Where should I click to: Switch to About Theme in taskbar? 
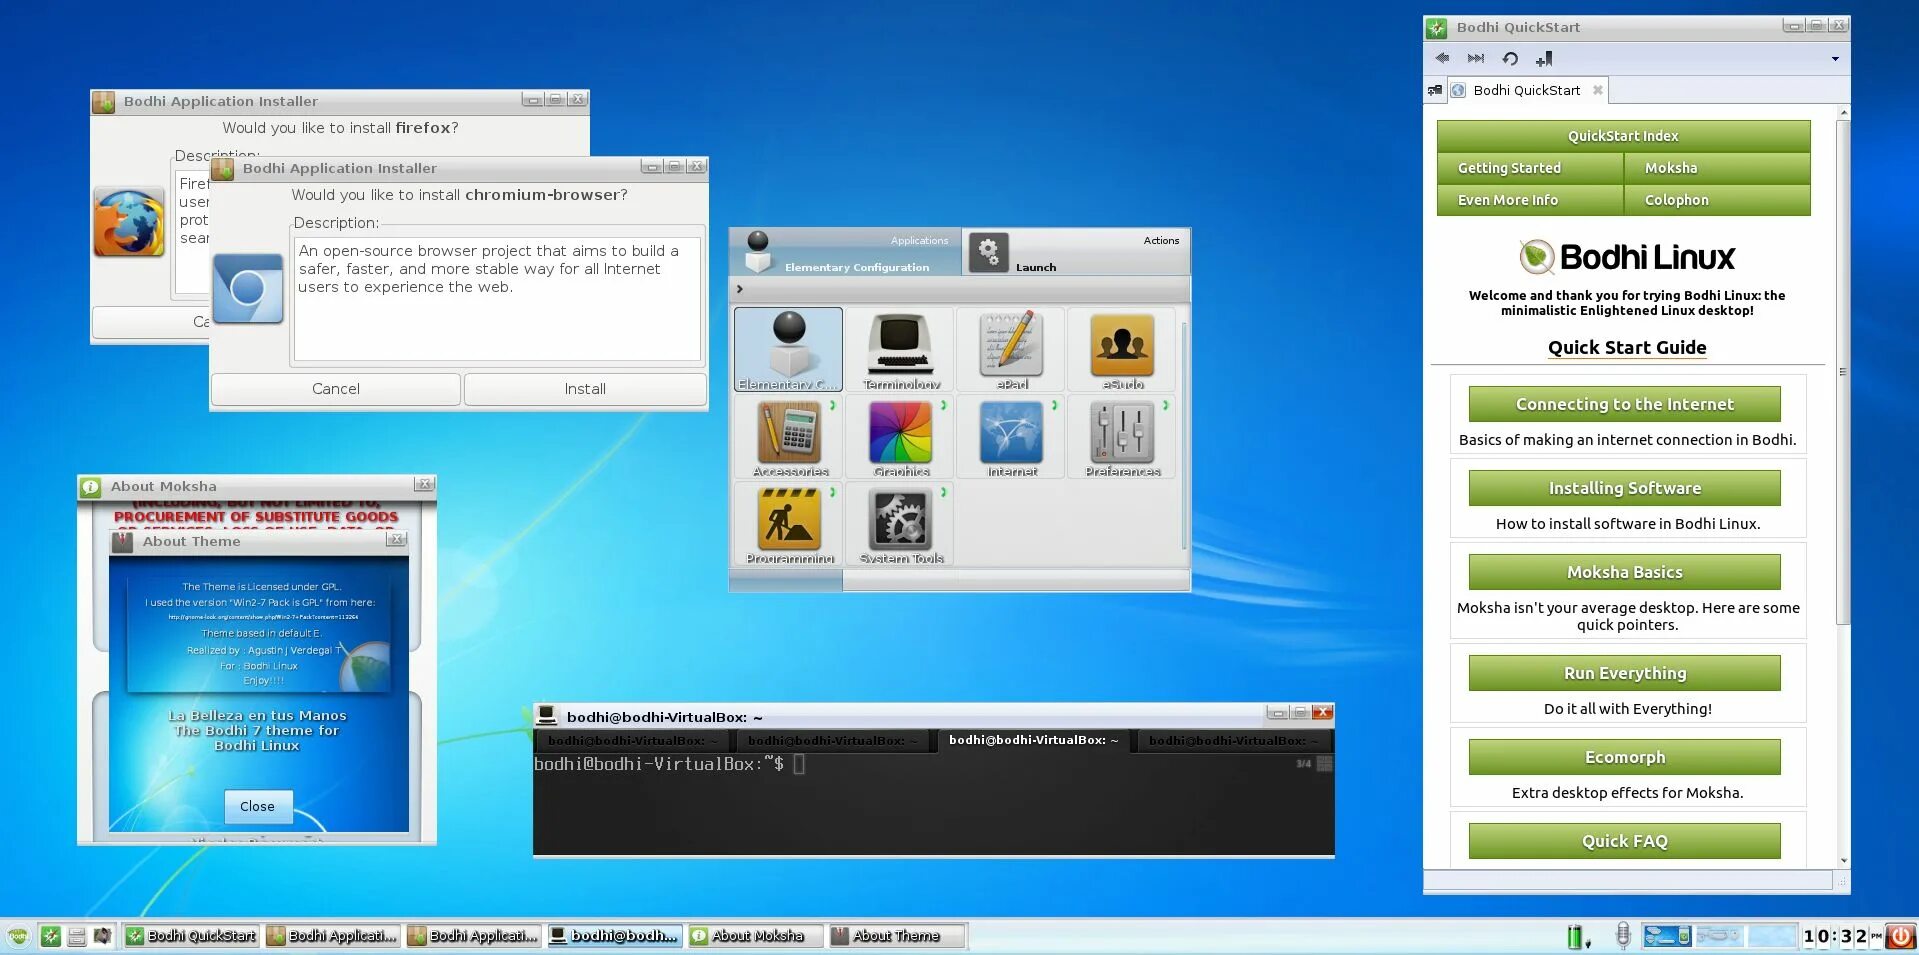[x=896, y=936]
